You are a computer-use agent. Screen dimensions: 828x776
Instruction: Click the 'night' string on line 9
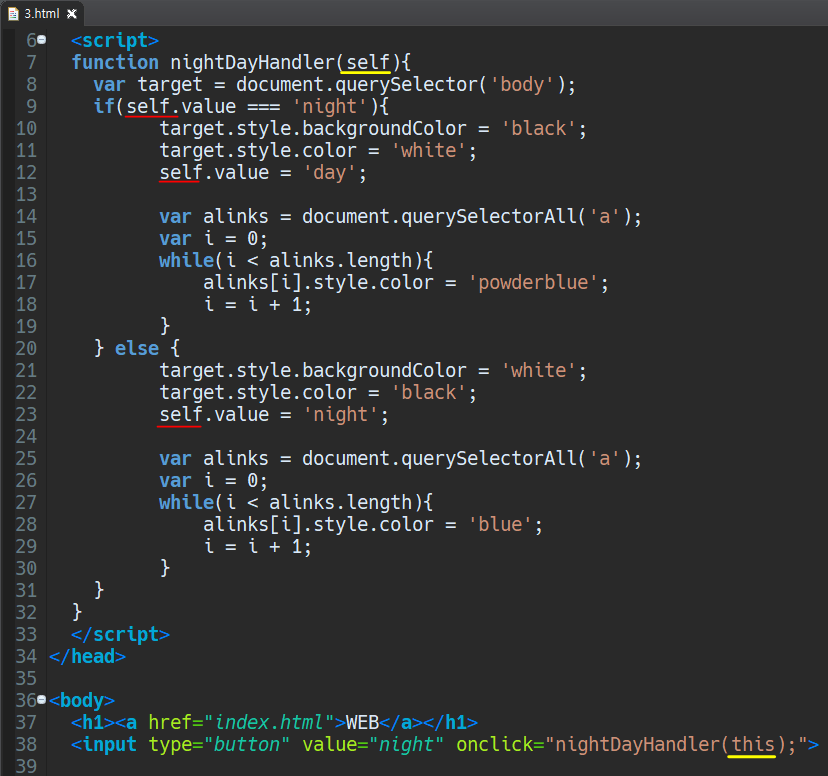(x=330, y=107)
